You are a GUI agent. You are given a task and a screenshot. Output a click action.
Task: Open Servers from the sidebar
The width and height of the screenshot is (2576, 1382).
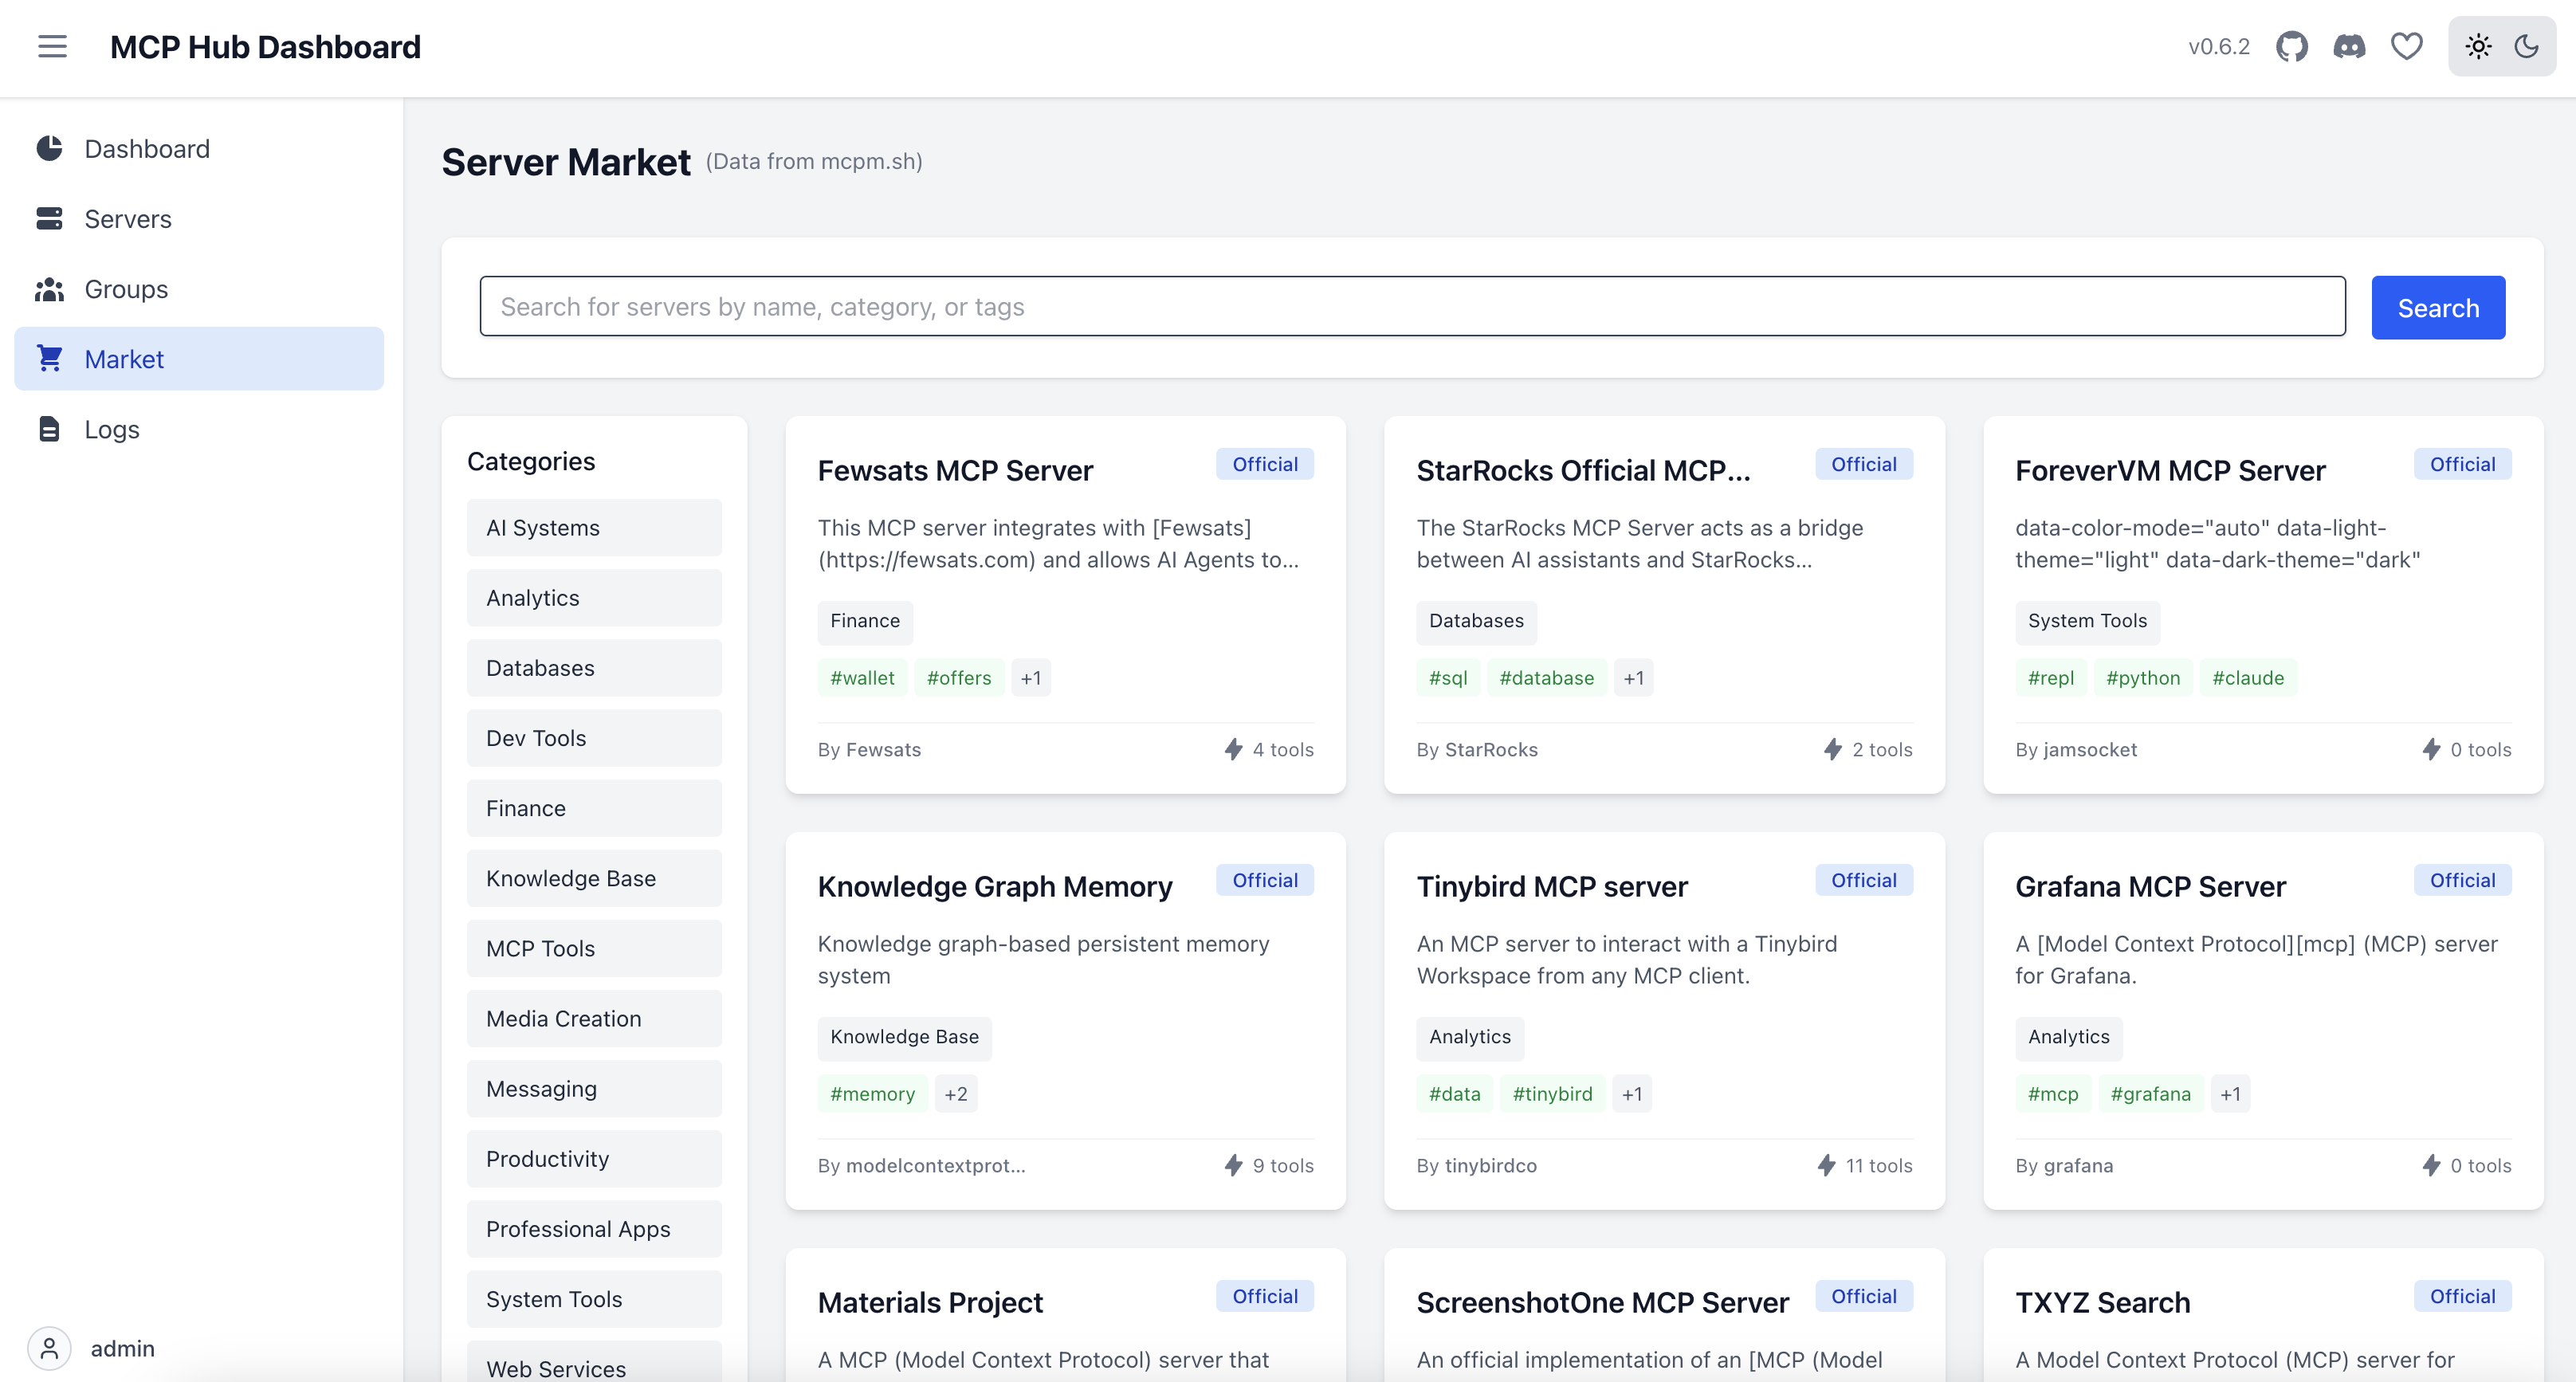(x=127, y=219)
